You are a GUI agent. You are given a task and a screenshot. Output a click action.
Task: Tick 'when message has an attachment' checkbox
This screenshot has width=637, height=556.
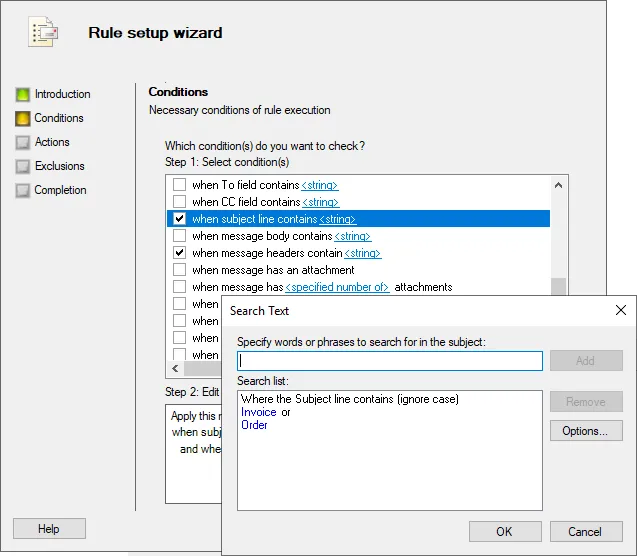coord(180,270)
